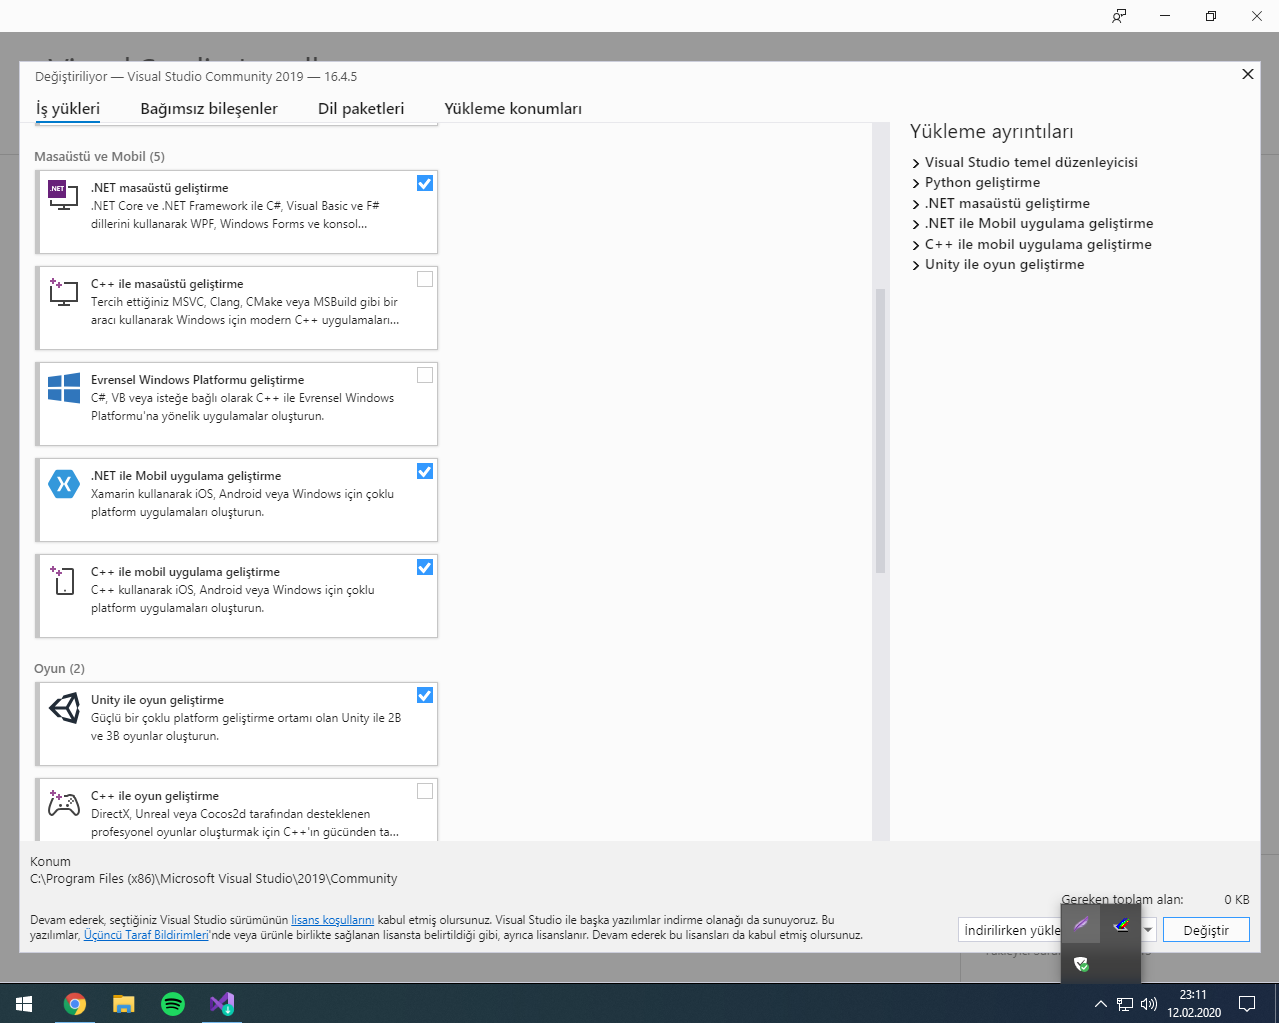Viewport: 1279px width, 1023px height.
Task: Click the Değiştir button
Action: click(x=1206, y=930)
